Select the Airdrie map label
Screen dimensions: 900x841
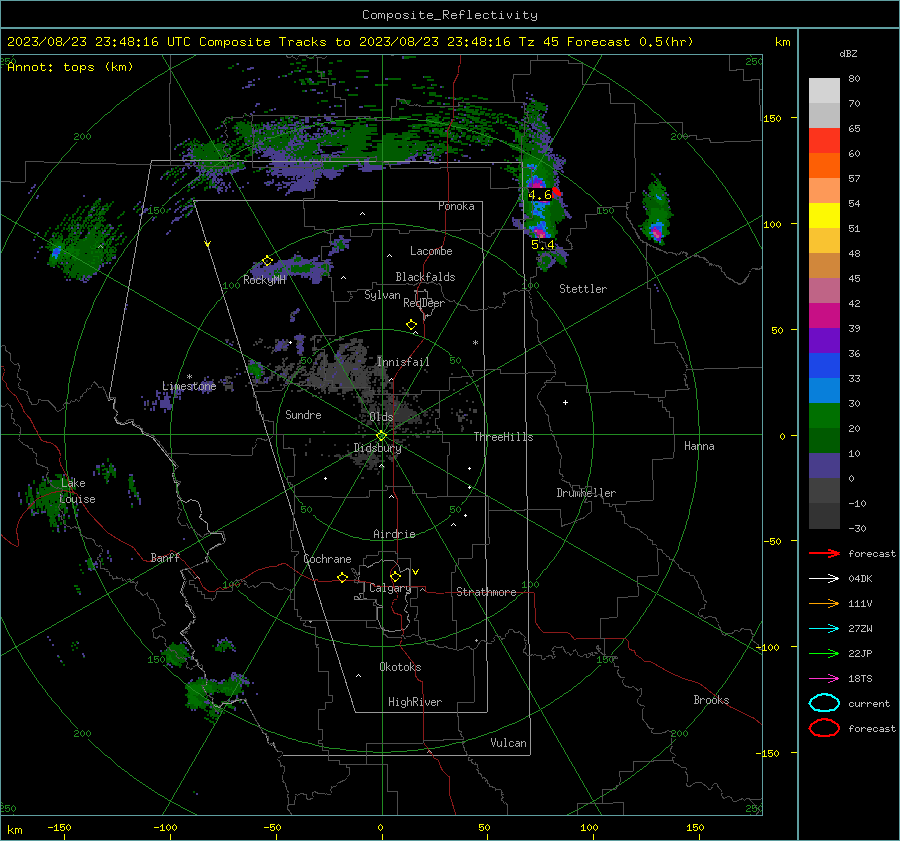394,534
